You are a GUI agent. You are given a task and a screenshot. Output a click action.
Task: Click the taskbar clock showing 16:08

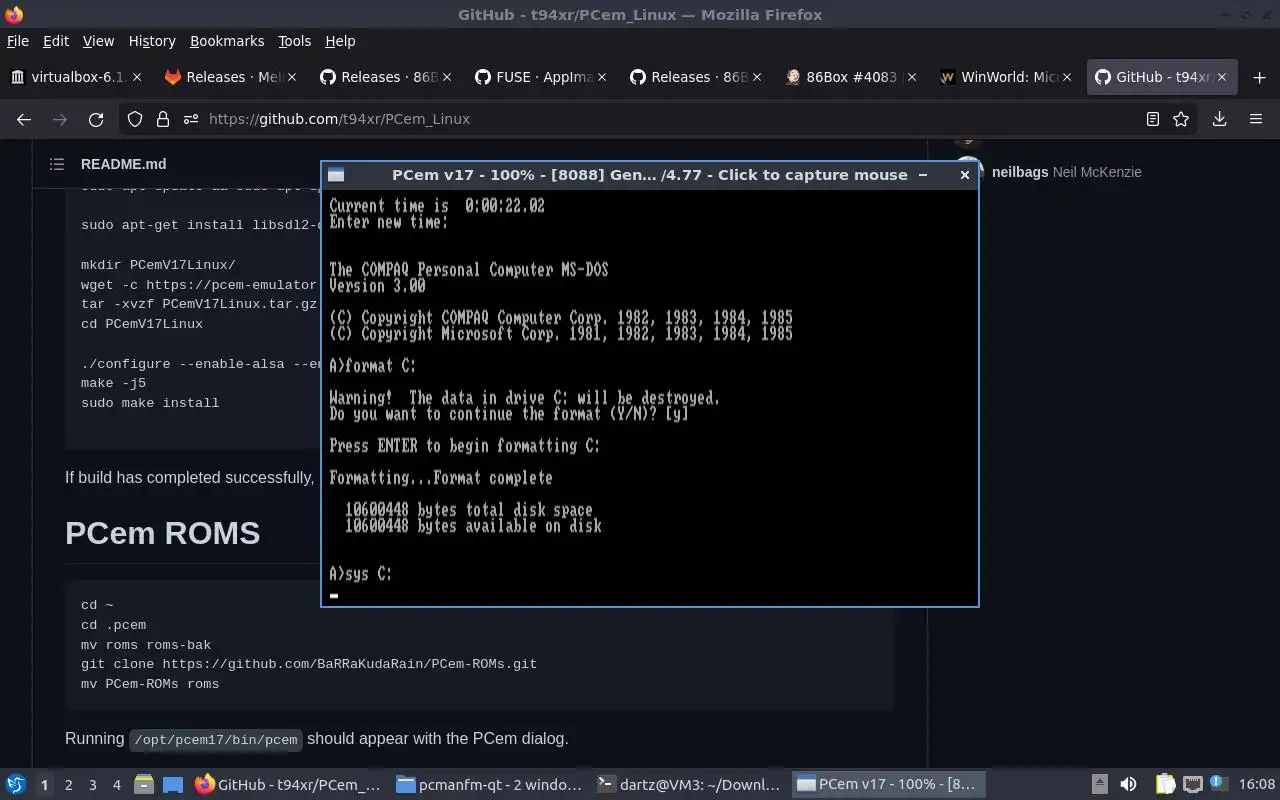1257,785
